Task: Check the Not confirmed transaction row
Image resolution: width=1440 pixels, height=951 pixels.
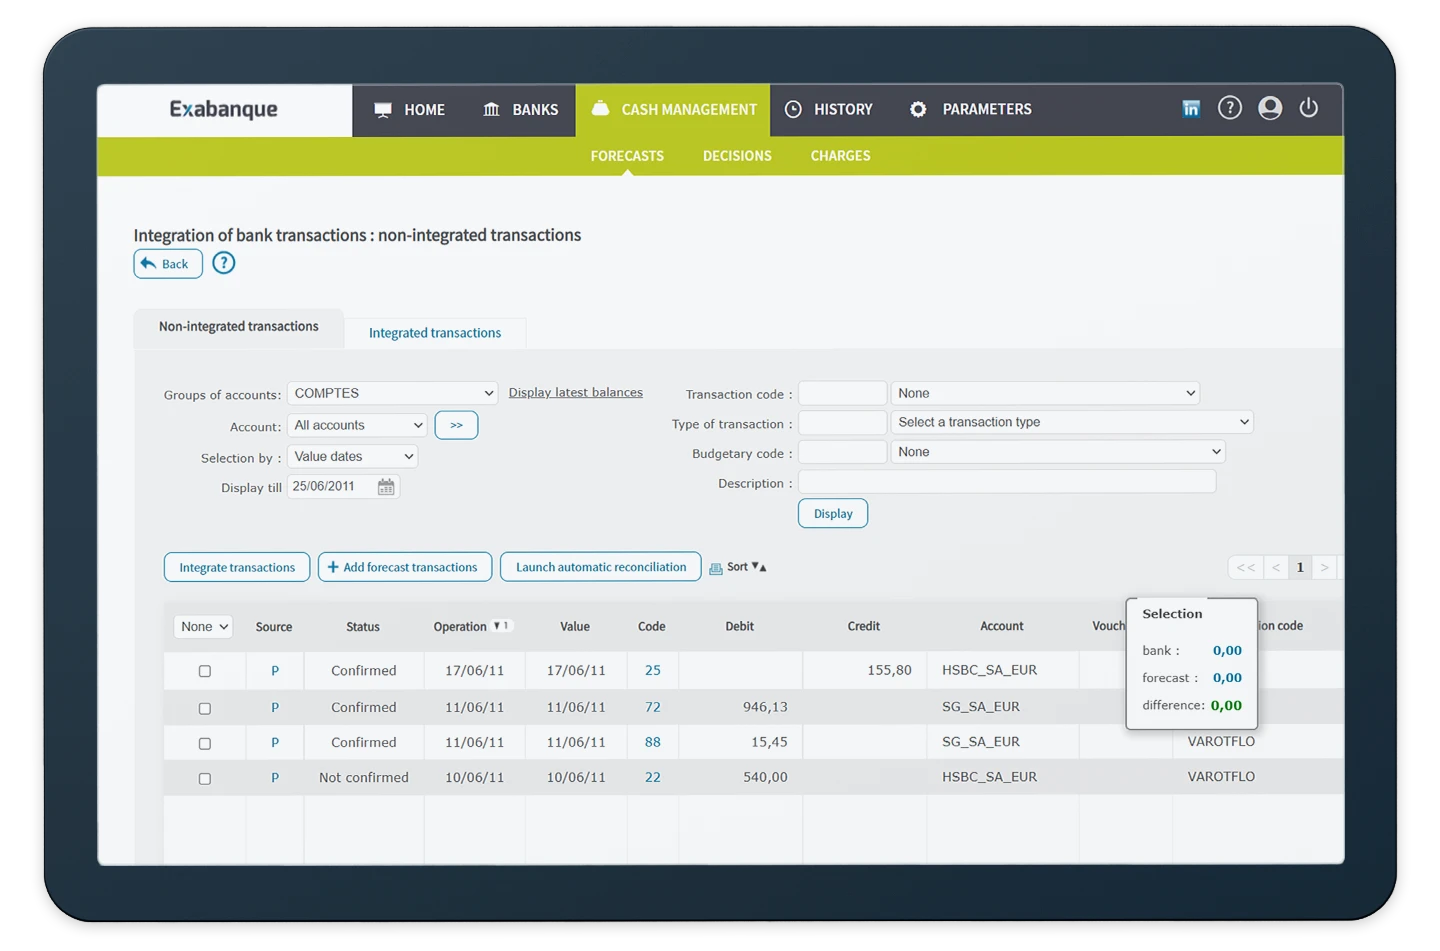Action: tap(205, 778)
